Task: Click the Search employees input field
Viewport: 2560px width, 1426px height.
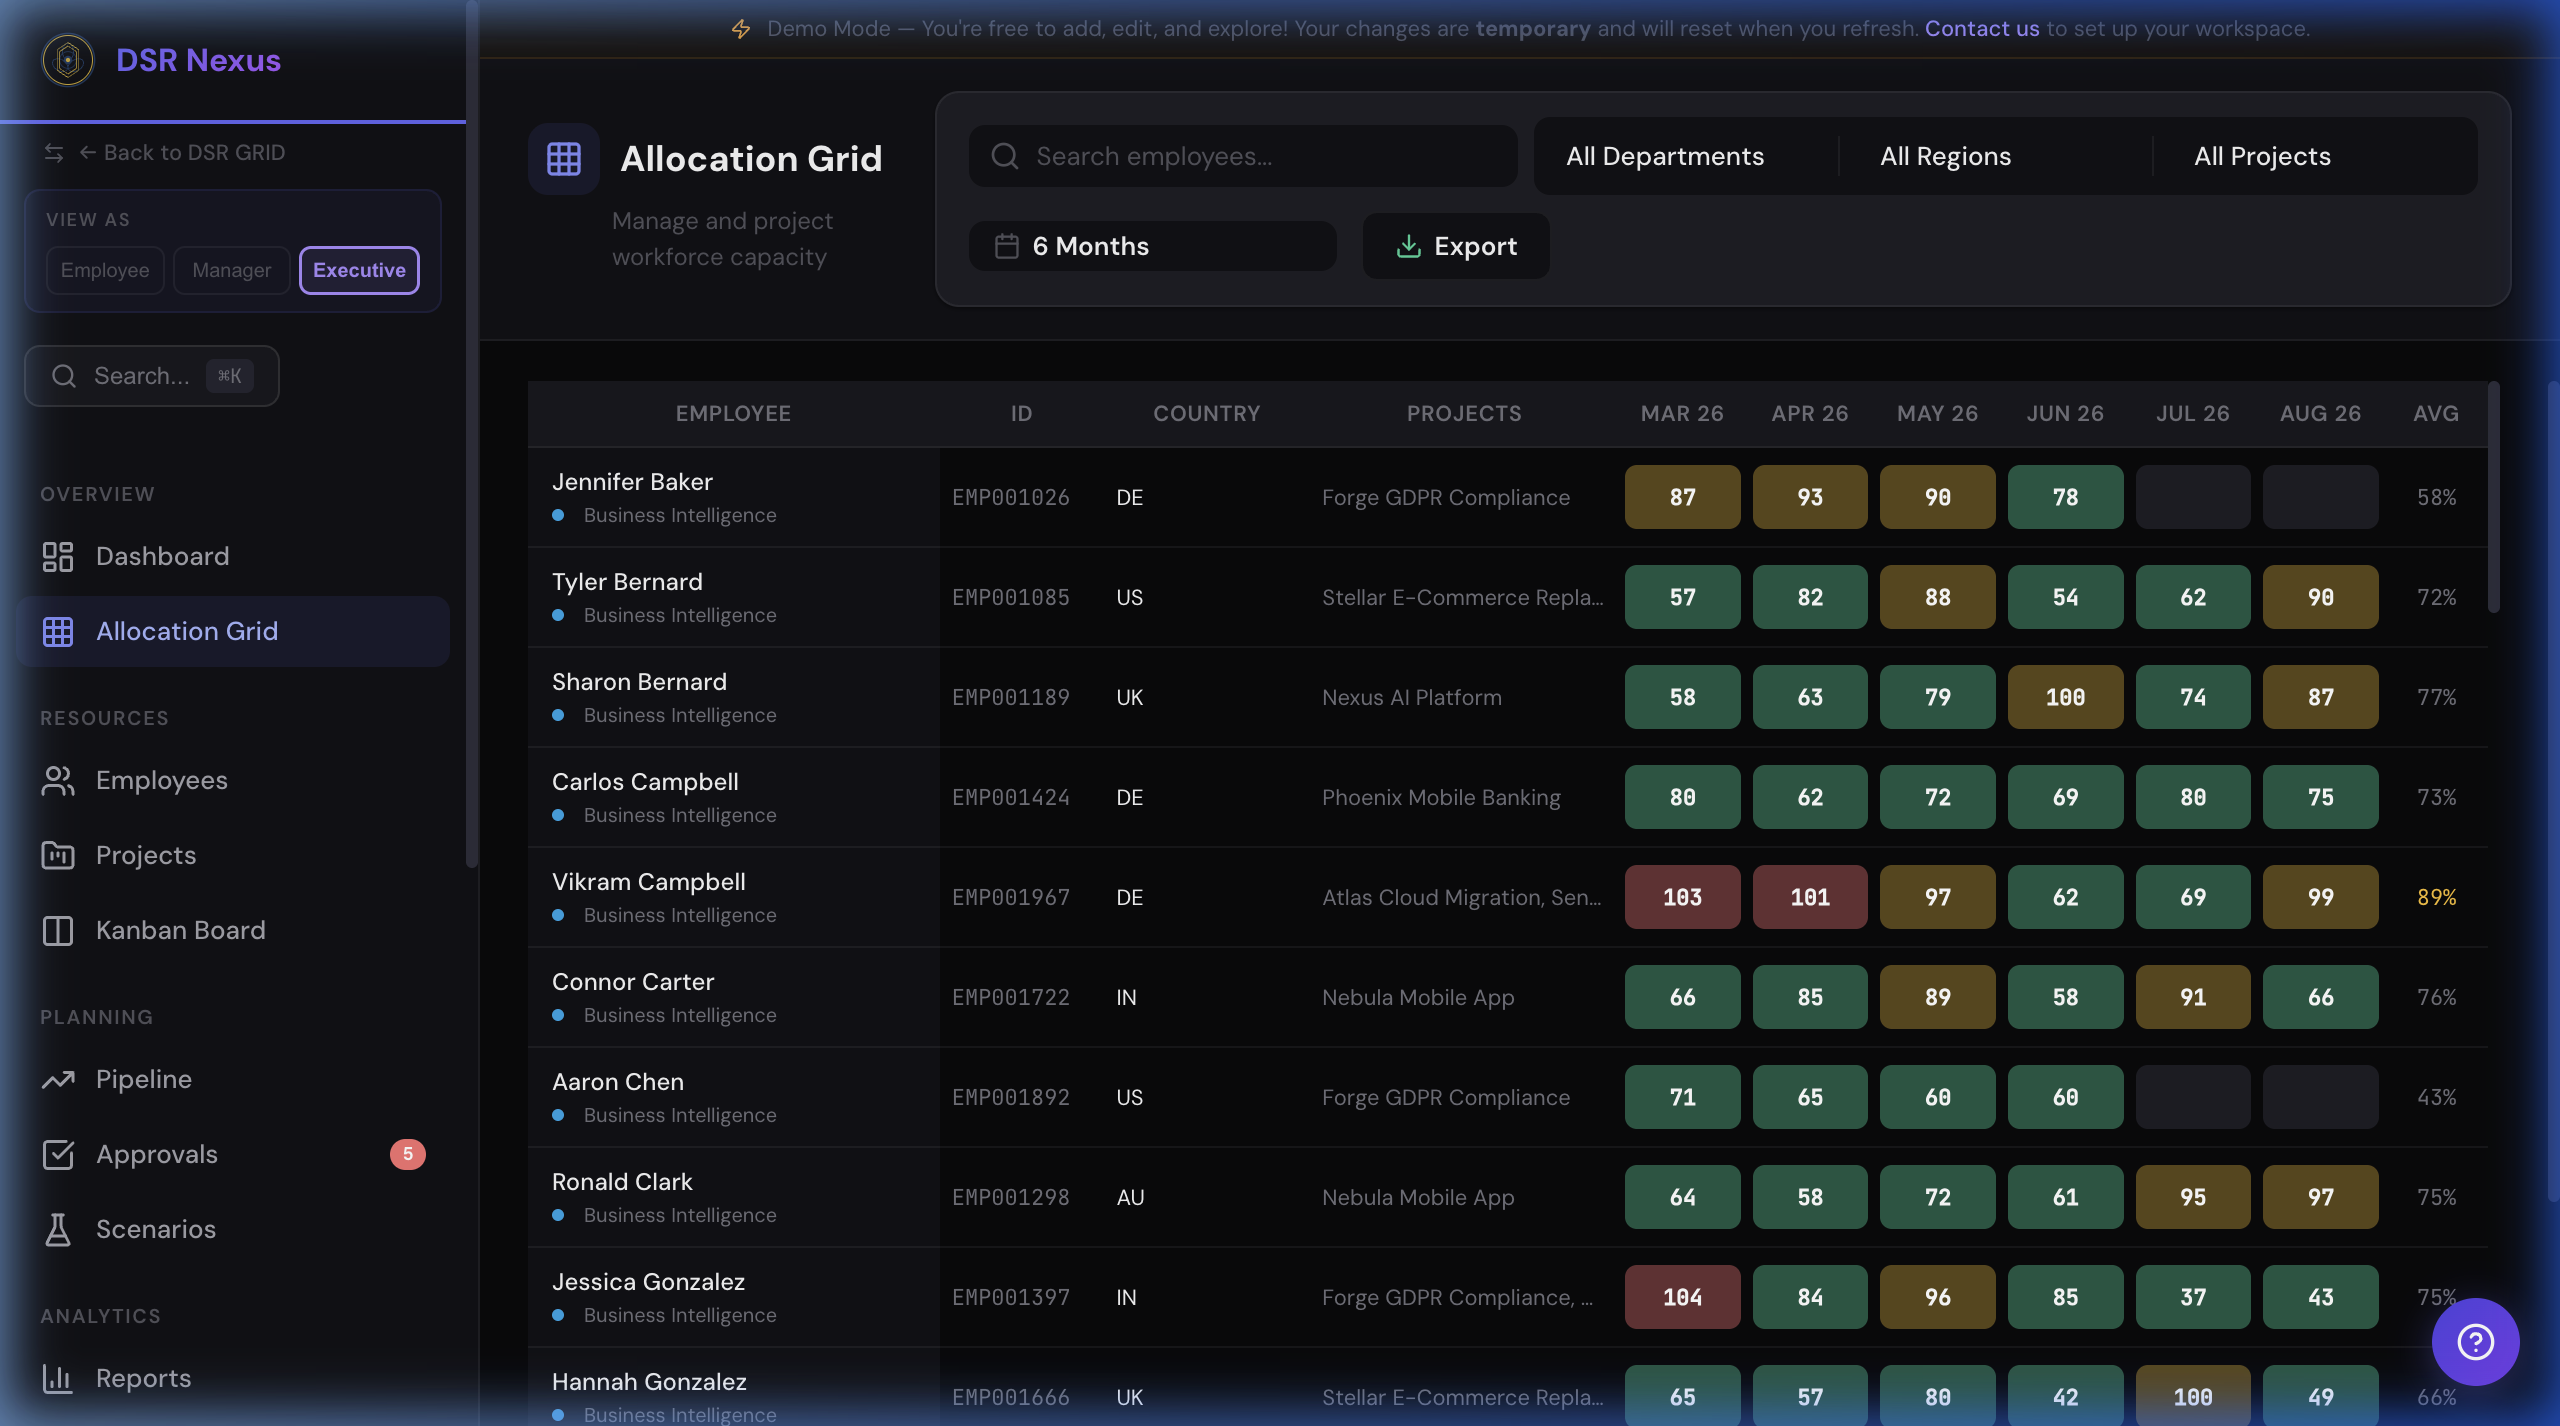Action: (x=1241, y=156)
